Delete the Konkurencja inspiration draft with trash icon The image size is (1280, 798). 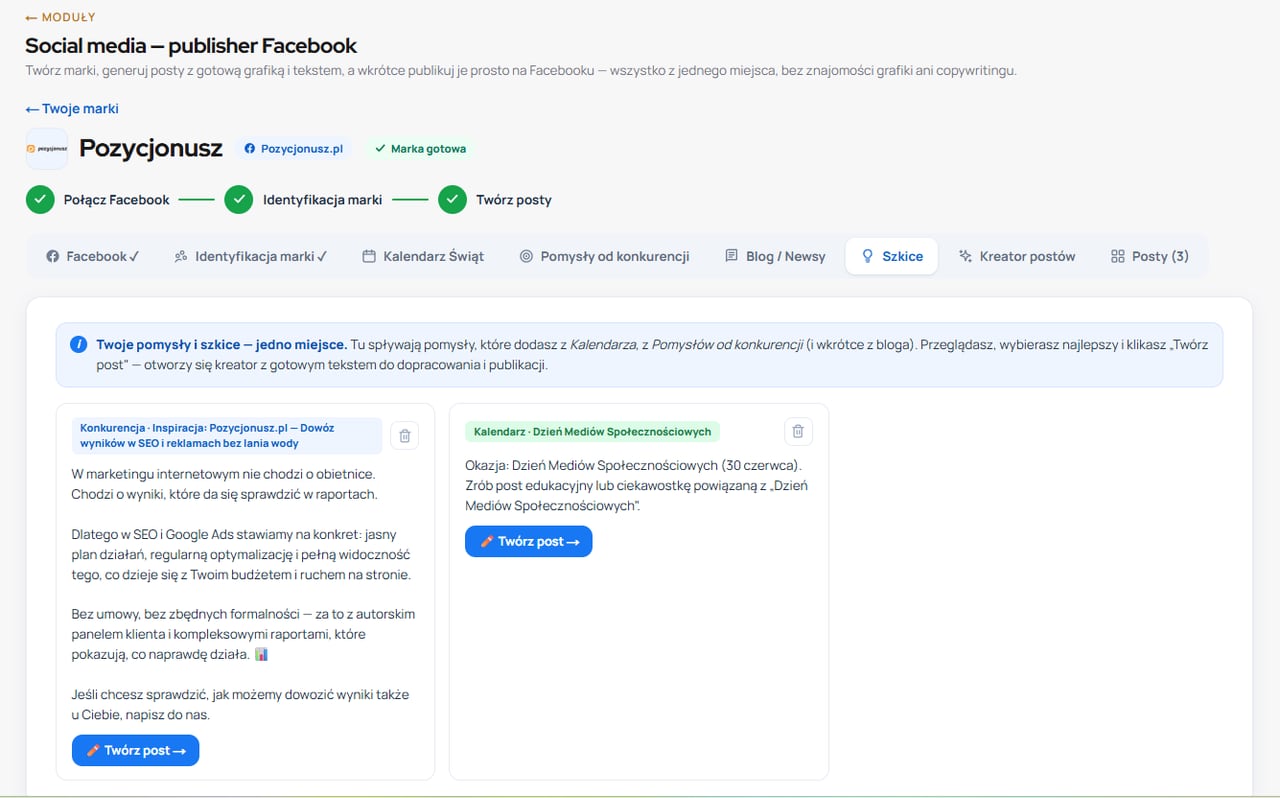coord(404,435)
